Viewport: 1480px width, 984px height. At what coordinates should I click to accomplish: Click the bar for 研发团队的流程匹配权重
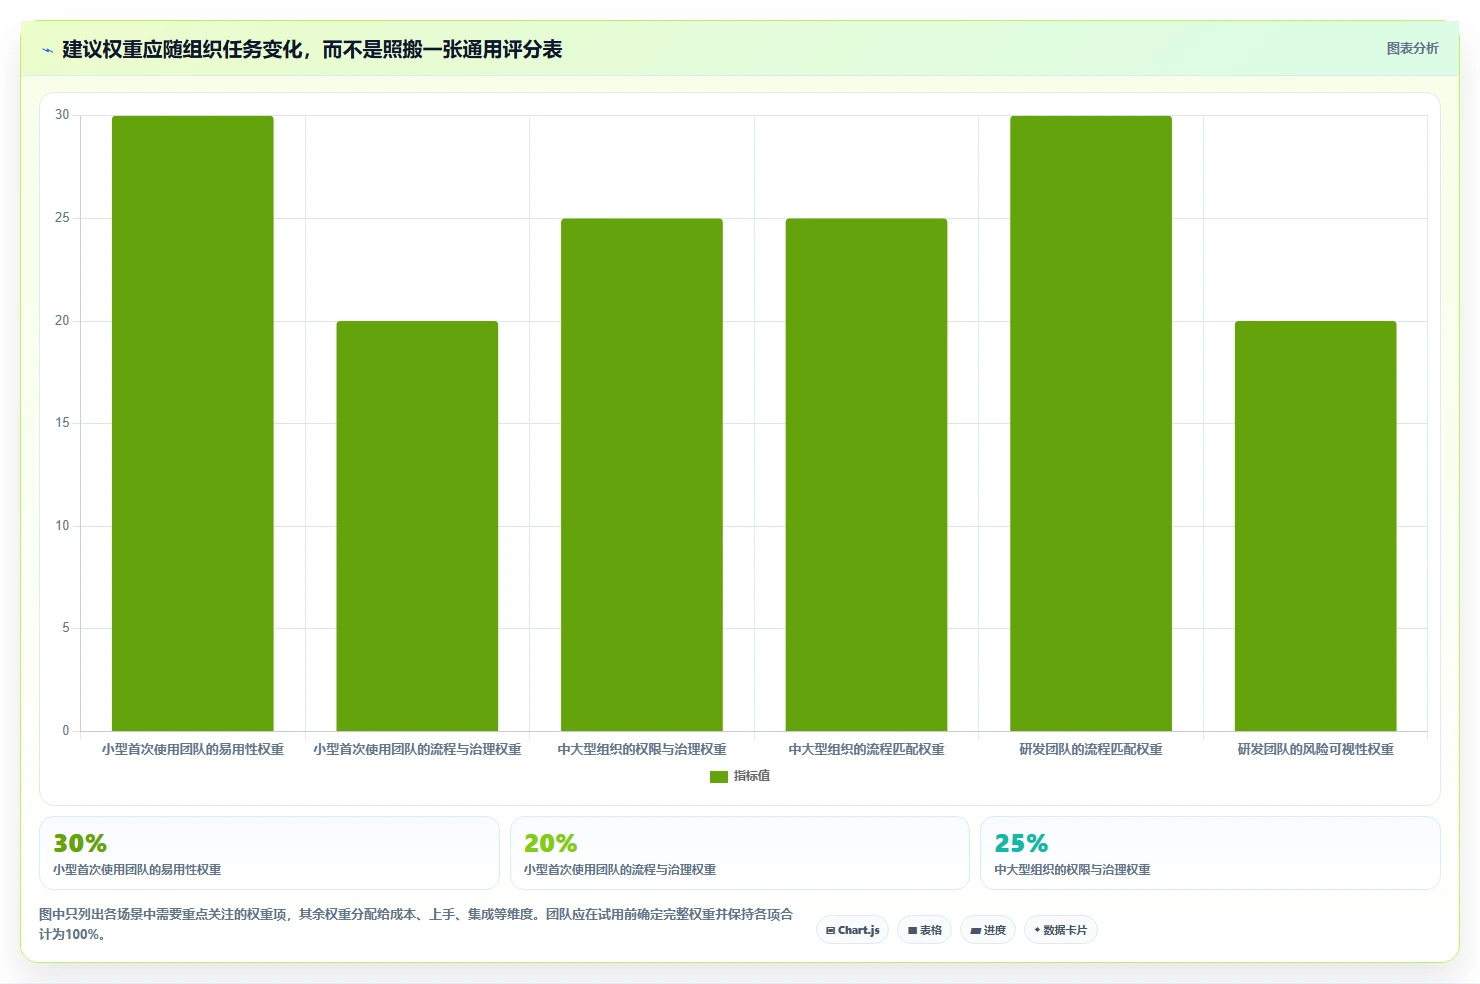point(1091,424)
